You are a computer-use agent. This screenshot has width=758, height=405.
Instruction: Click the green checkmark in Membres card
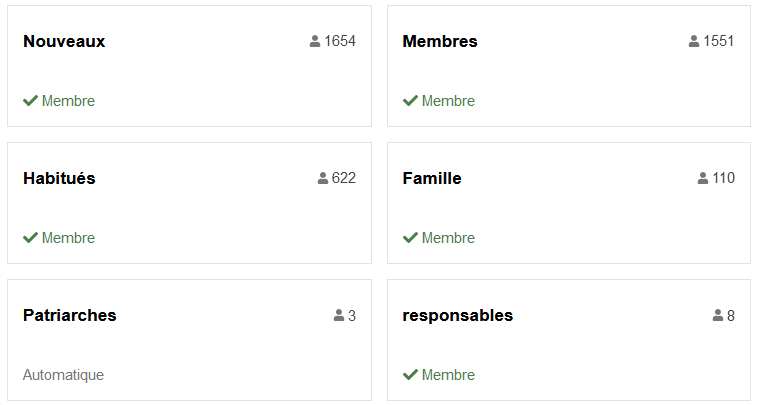click(x=410, y=101)
